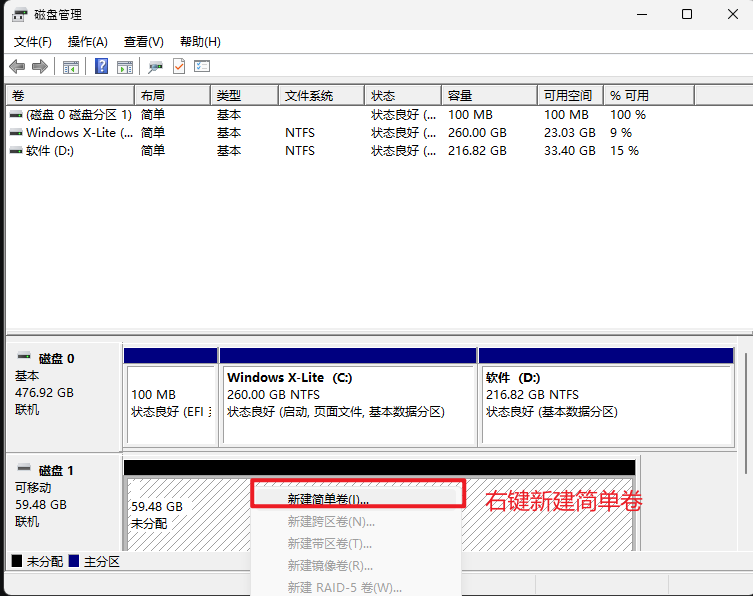Viewport: 753px width, 596px height.
Task: Select the Windows X-Lite (C:) partition block
Action: pos(348,397)
